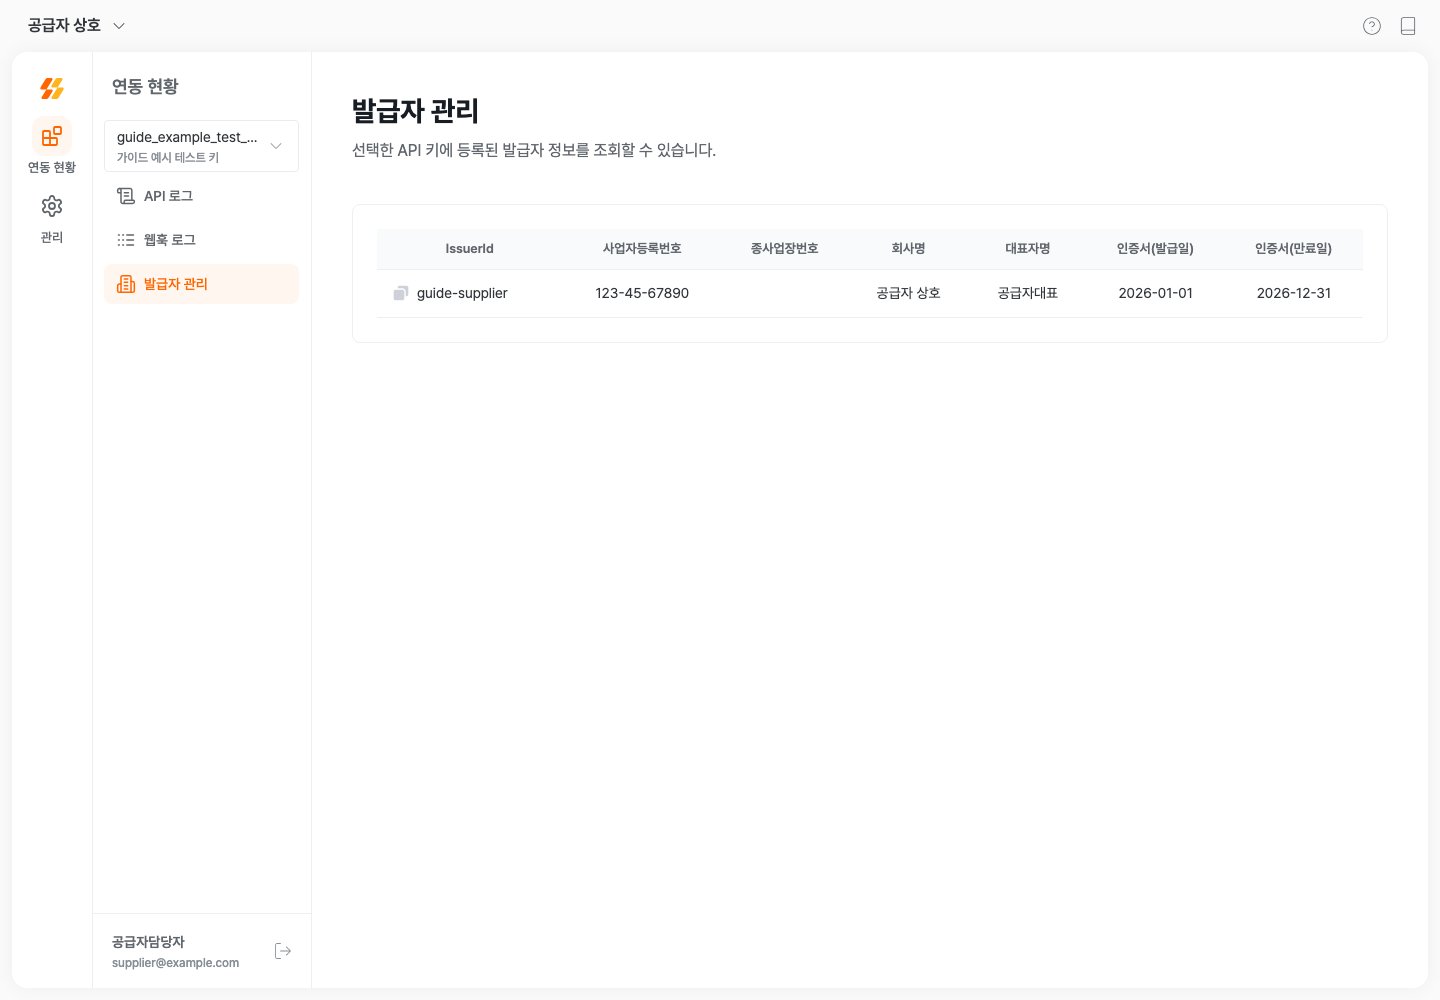This screenshot has height=1000, width=1440.
Task: Click the 사업자등록번호 column header
Action: 642,249
